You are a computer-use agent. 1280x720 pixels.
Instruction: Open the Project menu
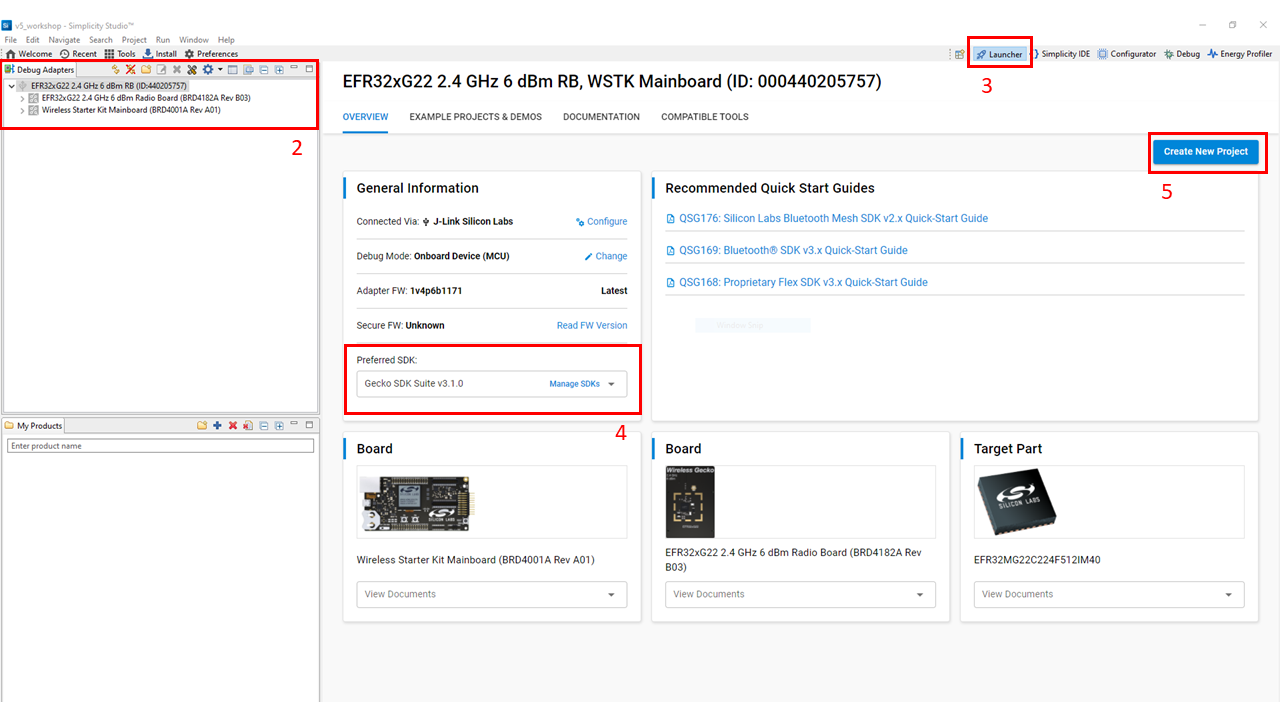(134, 40)
